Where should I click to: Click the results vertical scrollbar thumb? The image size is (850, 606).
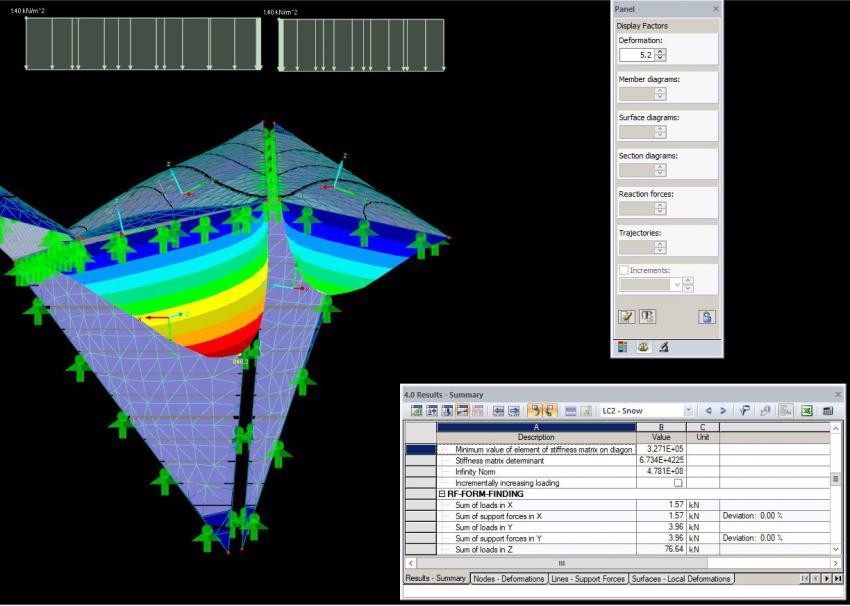[835, 479]
